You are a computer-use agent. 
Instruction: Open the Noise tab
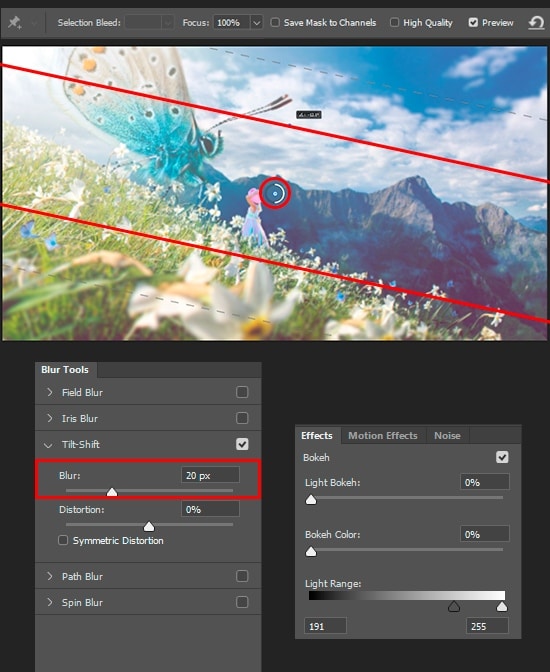[447, 435]
